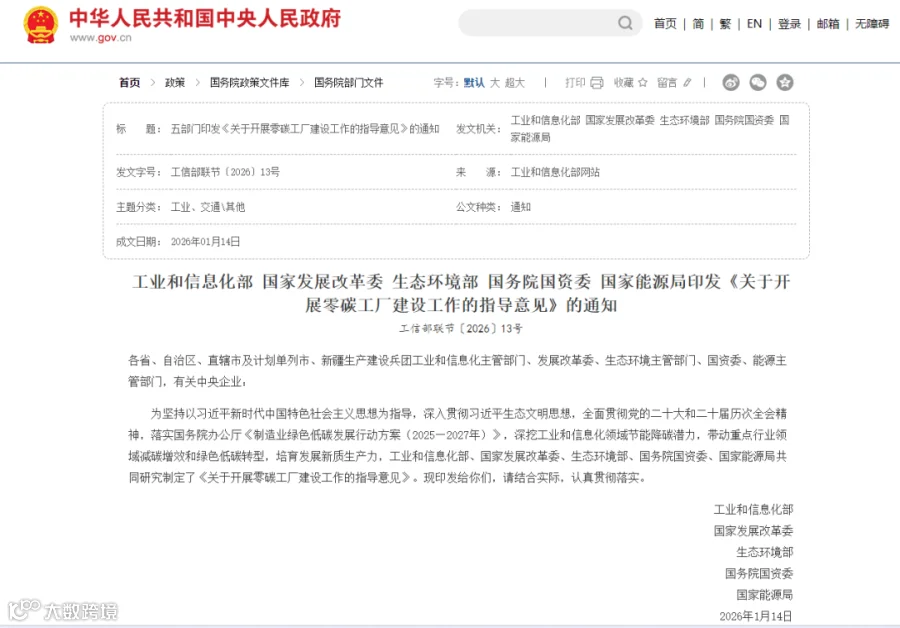Click signature date 2026年1月14日

pyautogui.click(x=756, y=616)
